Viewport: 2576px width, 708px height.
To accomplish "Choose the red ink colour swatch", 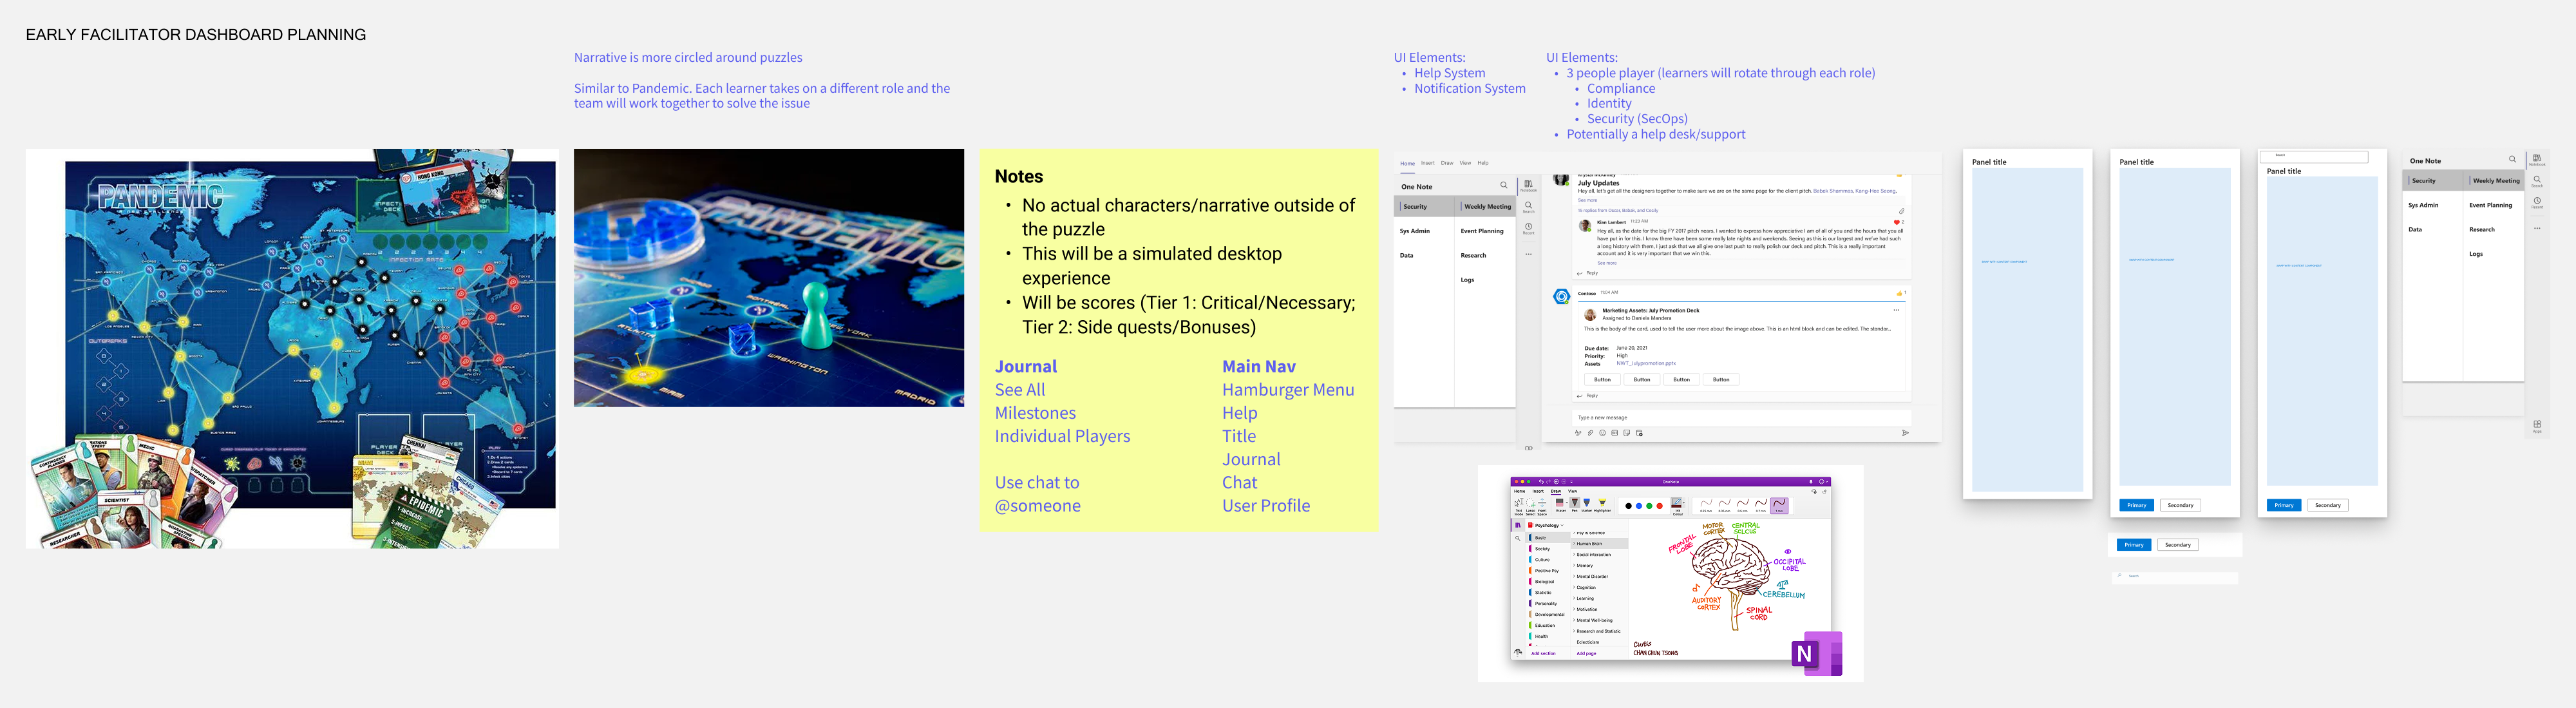I will click(1660, 506).
